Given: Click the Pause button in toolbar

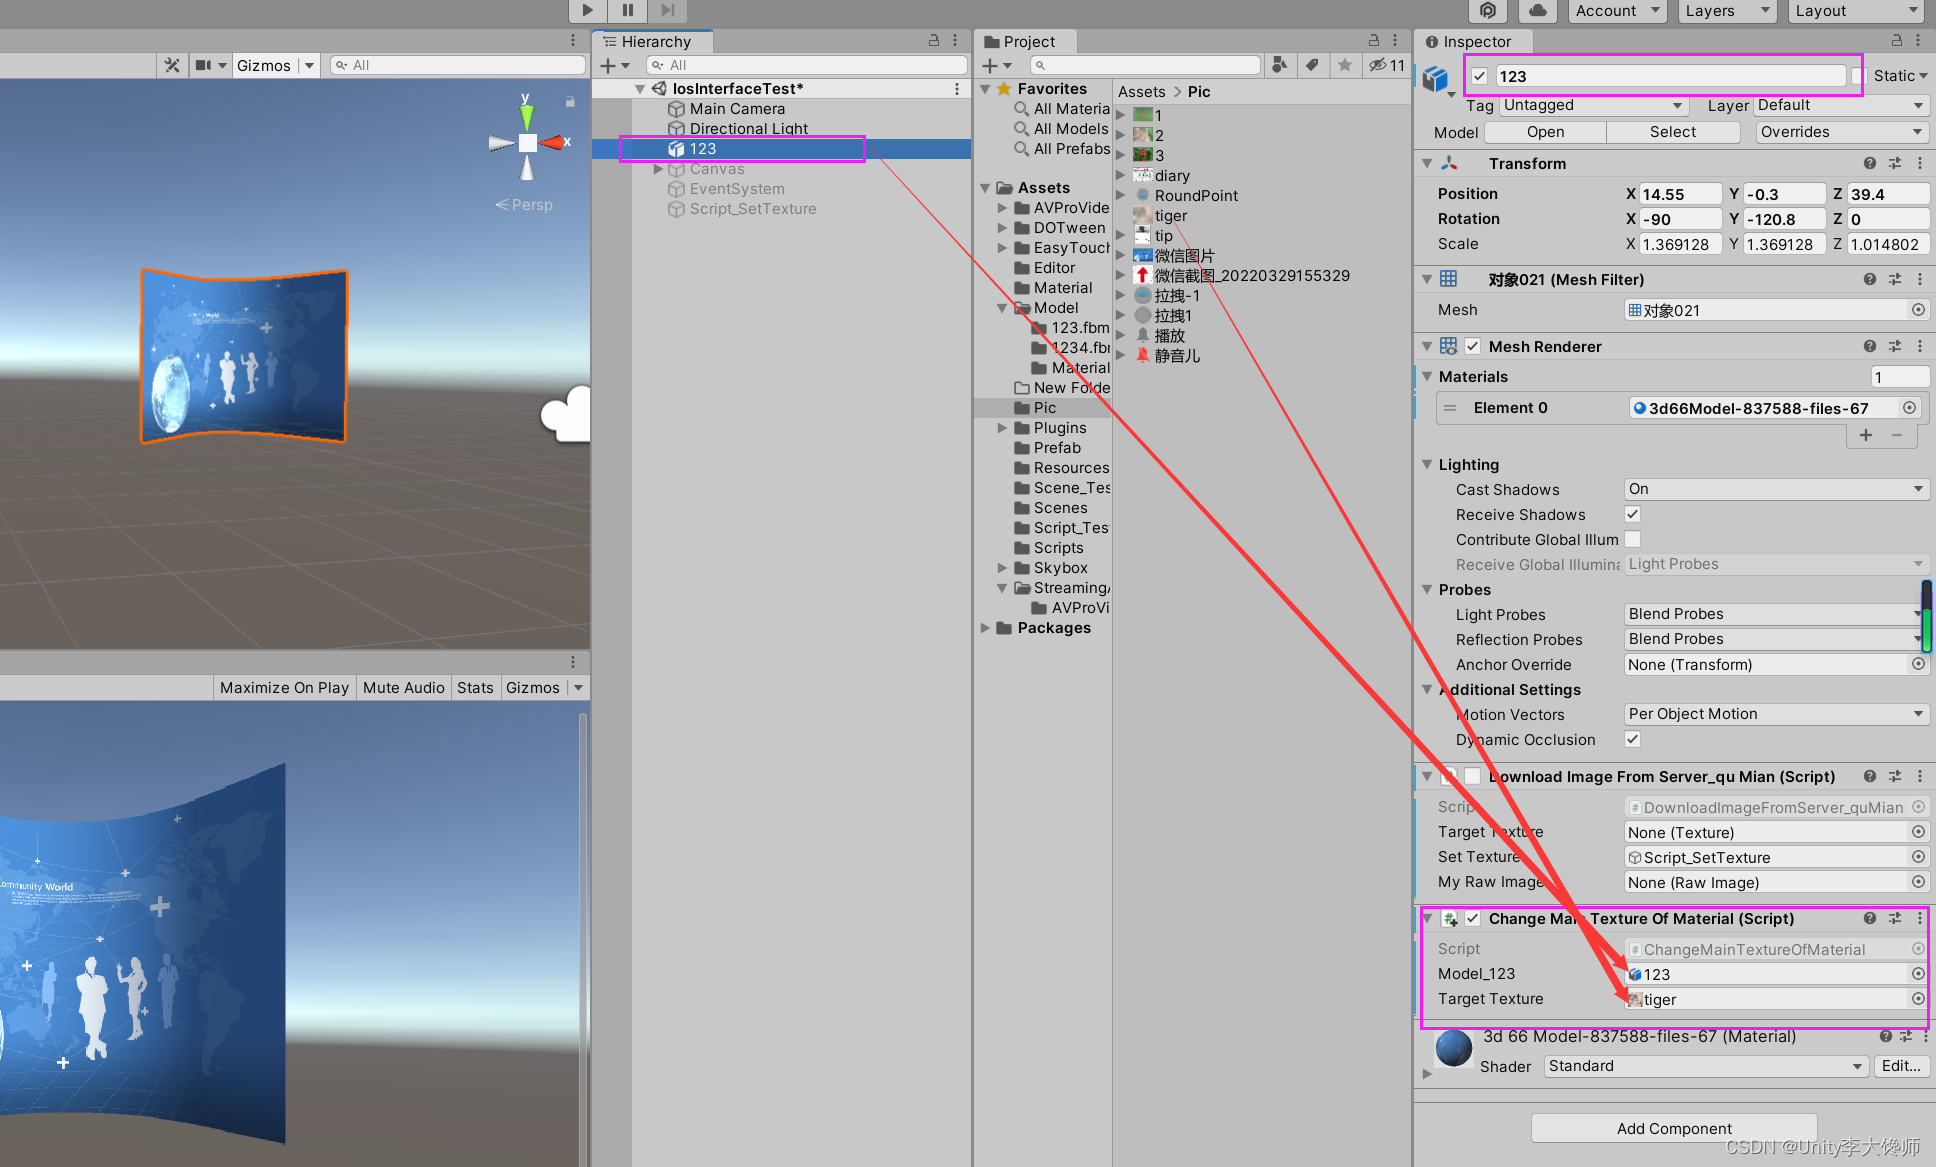Looking at the screenshot, I should click(x=627, y=10).
